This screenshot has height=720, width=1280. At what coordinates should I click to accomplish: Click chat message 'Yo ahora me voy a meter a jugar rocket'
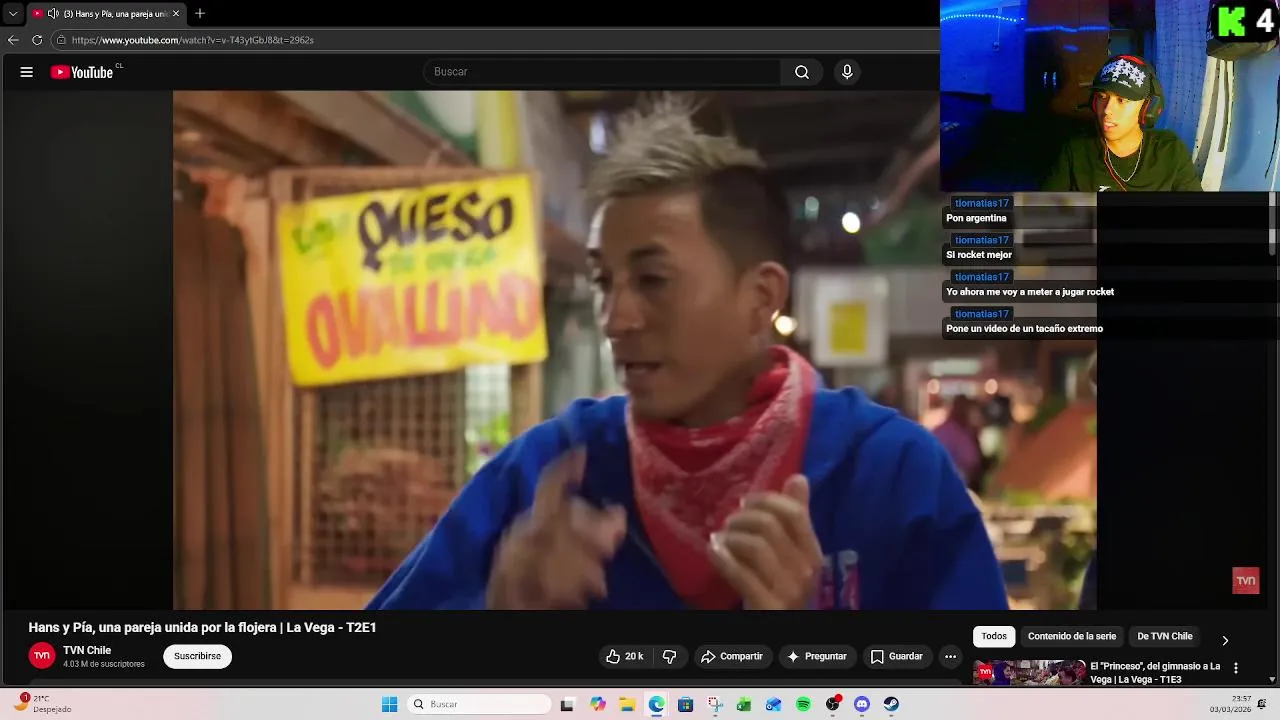1030,292
